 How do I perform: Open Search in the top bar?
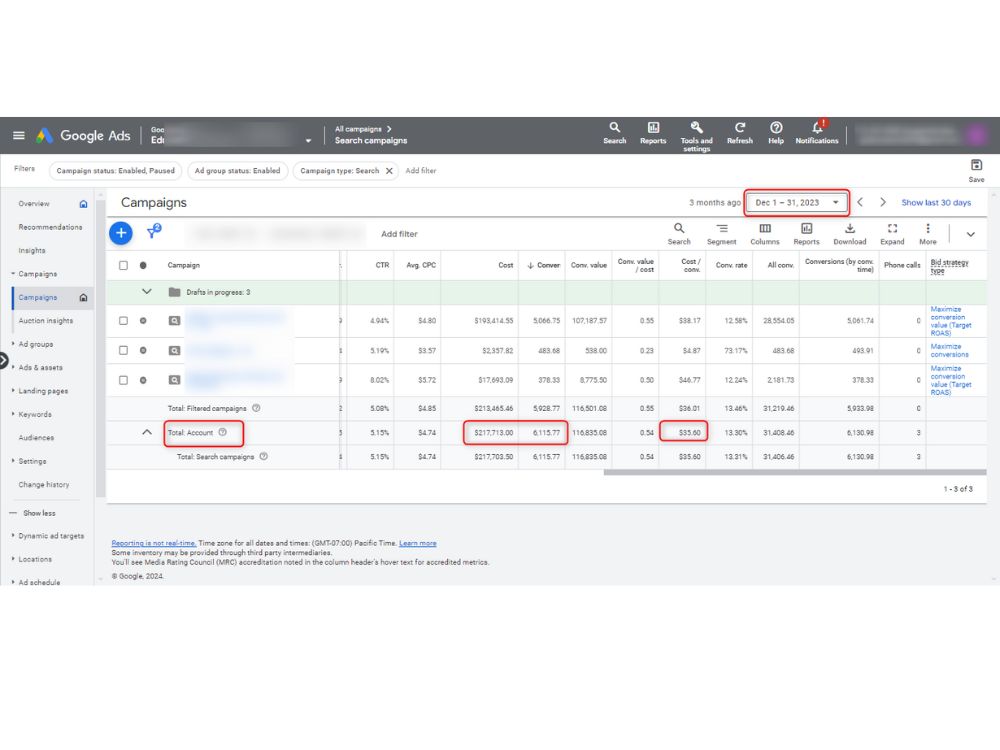point(614,133)
